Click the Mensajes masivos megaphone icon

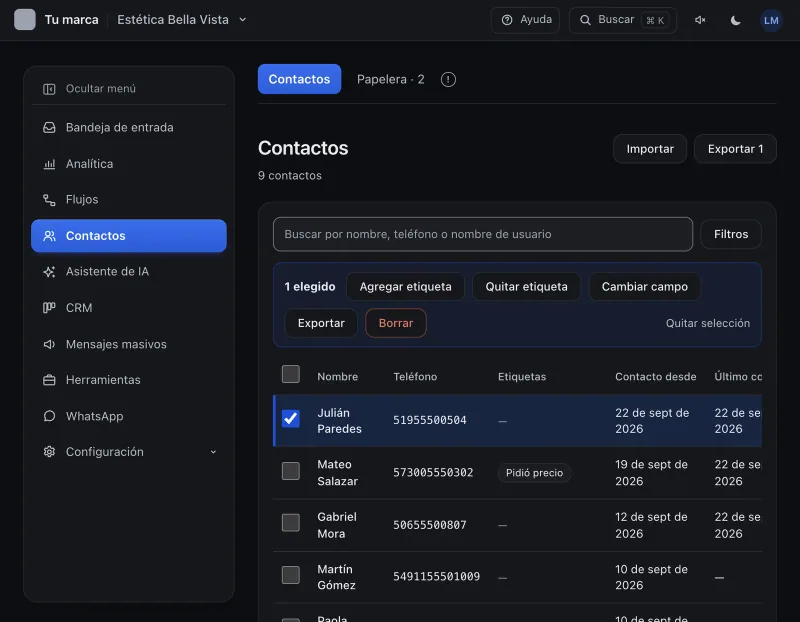point(49,344)
